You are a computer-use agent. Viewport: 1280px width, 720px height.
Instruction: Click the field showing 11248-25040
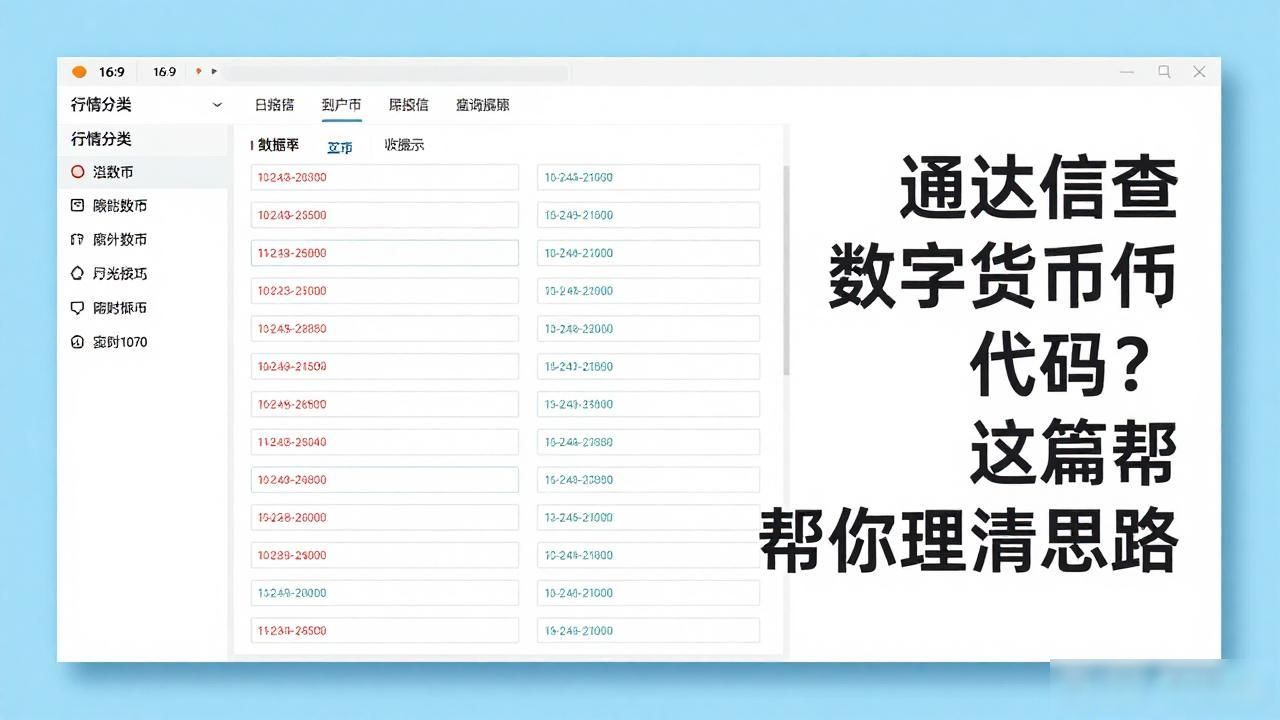tap(385, 442)
